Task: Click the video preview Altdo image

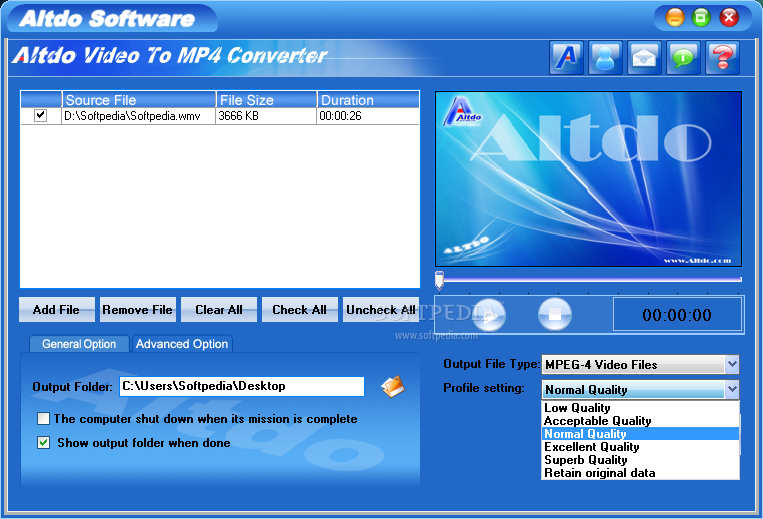Action: (x=588, y=179)
